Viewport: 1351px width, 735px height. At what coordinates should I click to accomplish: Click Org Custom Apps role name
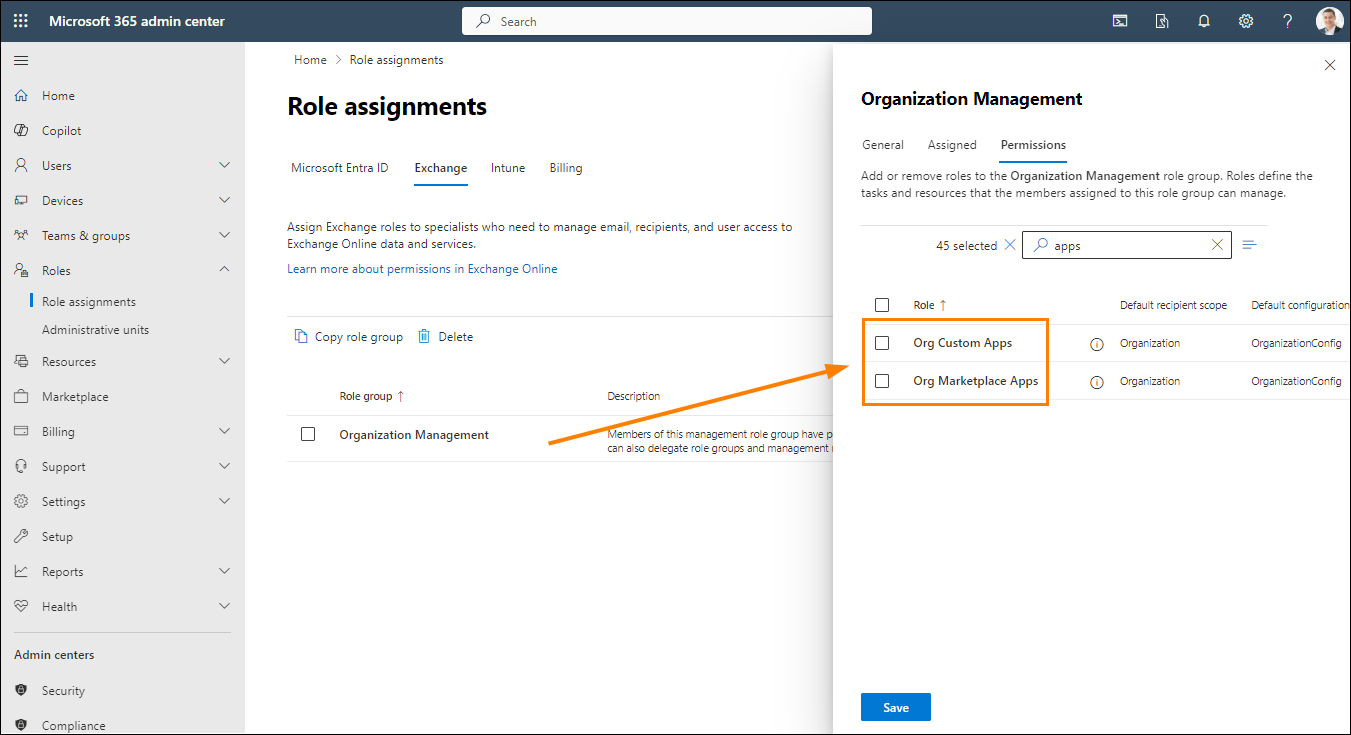coord(962,343)
